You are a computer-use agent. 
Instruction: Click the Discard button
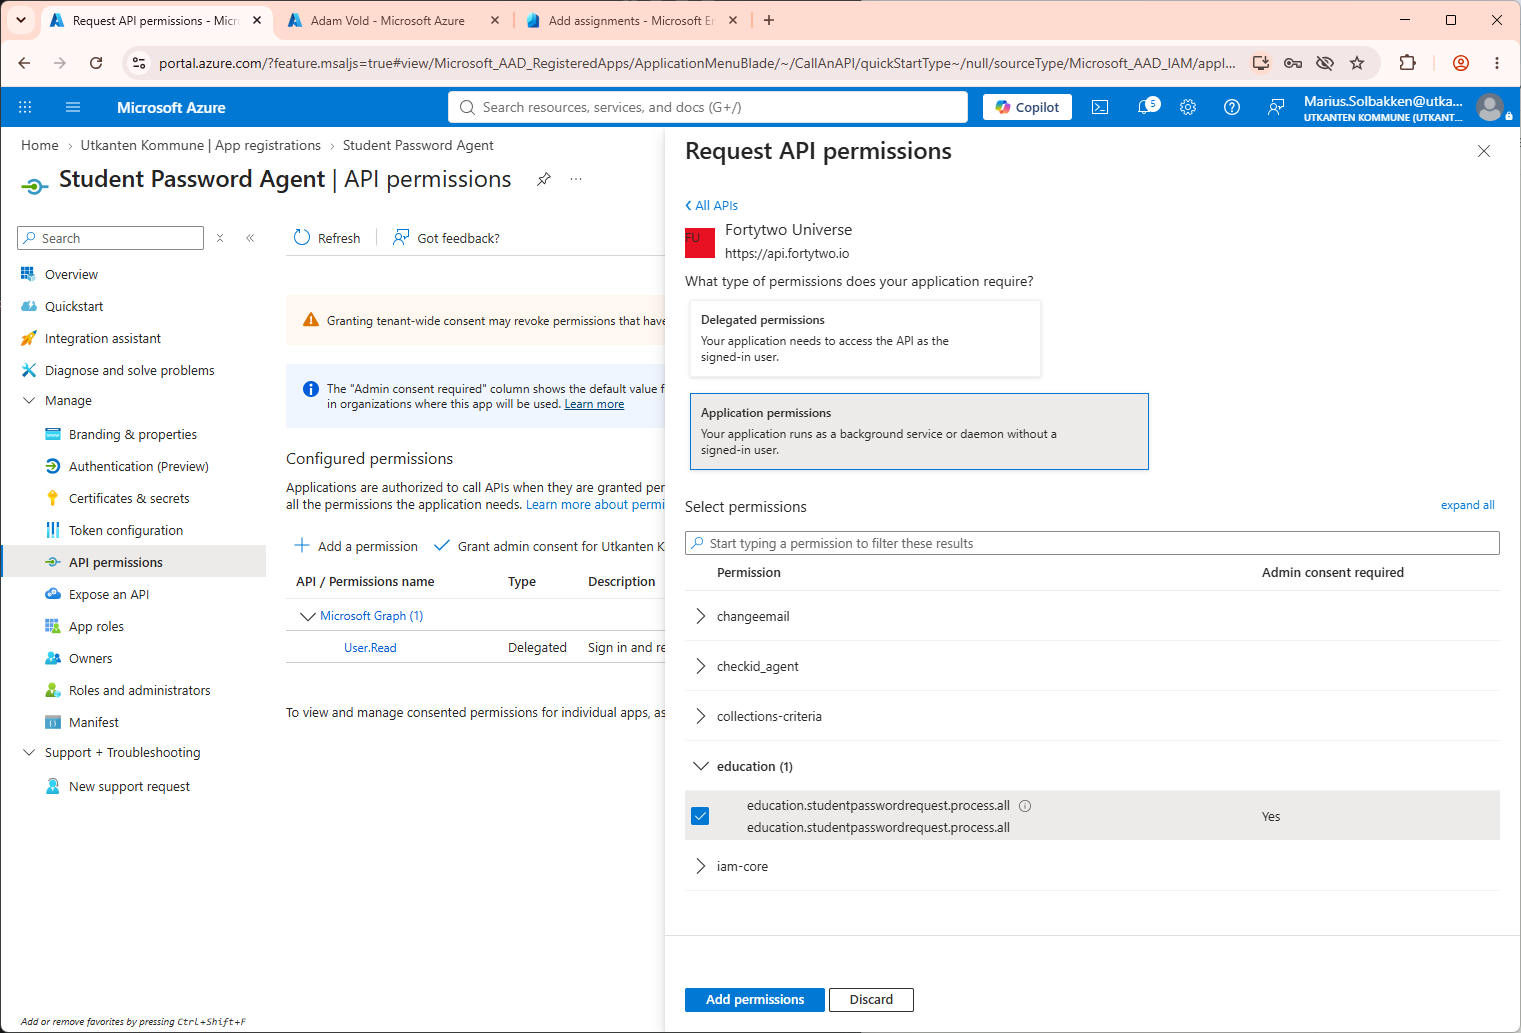click(x=871, y=1000)
